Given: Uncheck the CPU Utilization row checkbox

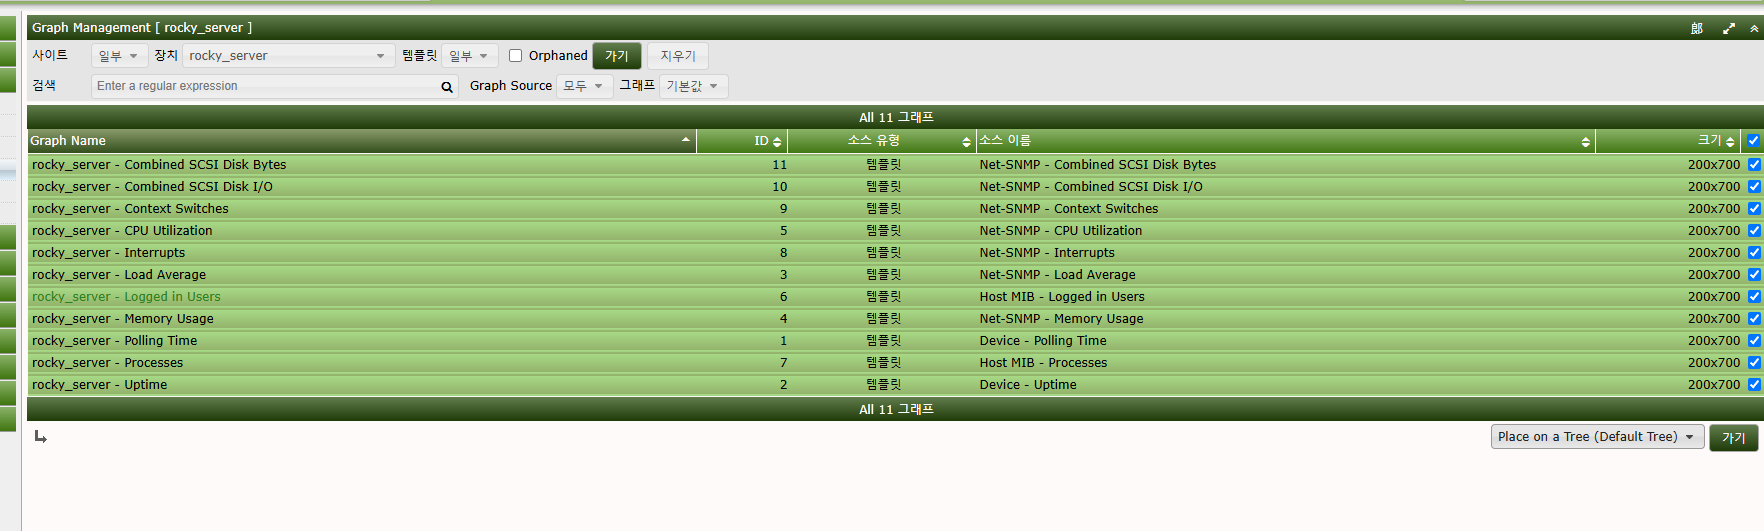Looking at the screenshot, I should 1754,231.
